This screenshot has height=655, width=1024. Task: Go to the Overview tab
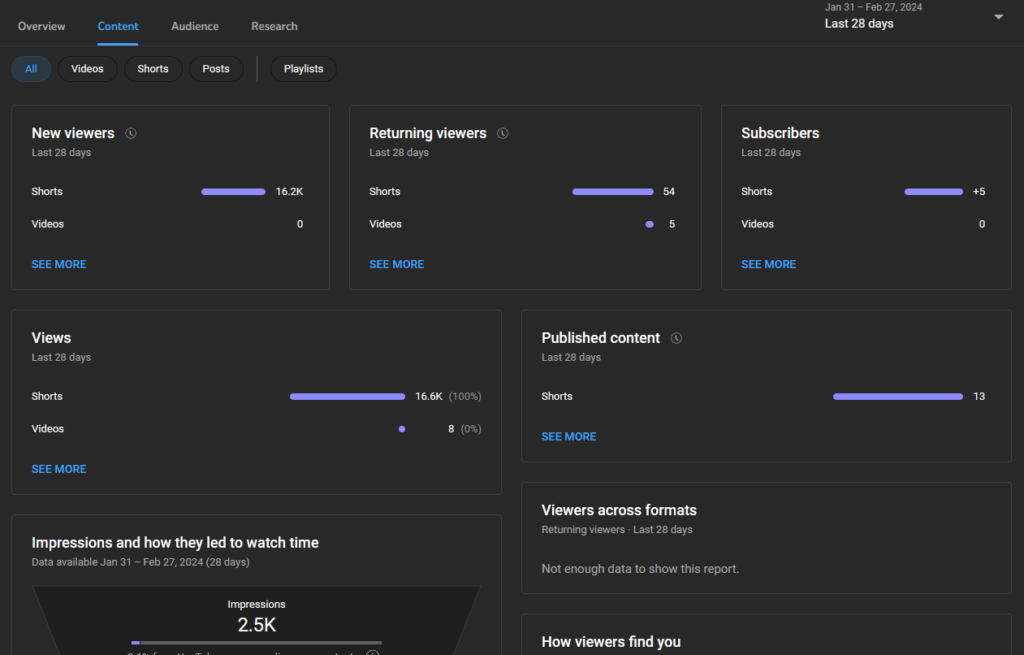click(x=42, y=26)
